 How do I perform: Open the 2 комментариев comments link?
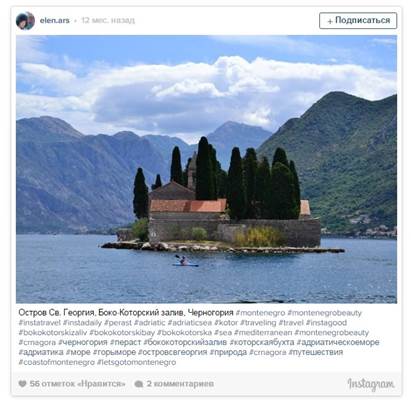(x=180, y=384)
